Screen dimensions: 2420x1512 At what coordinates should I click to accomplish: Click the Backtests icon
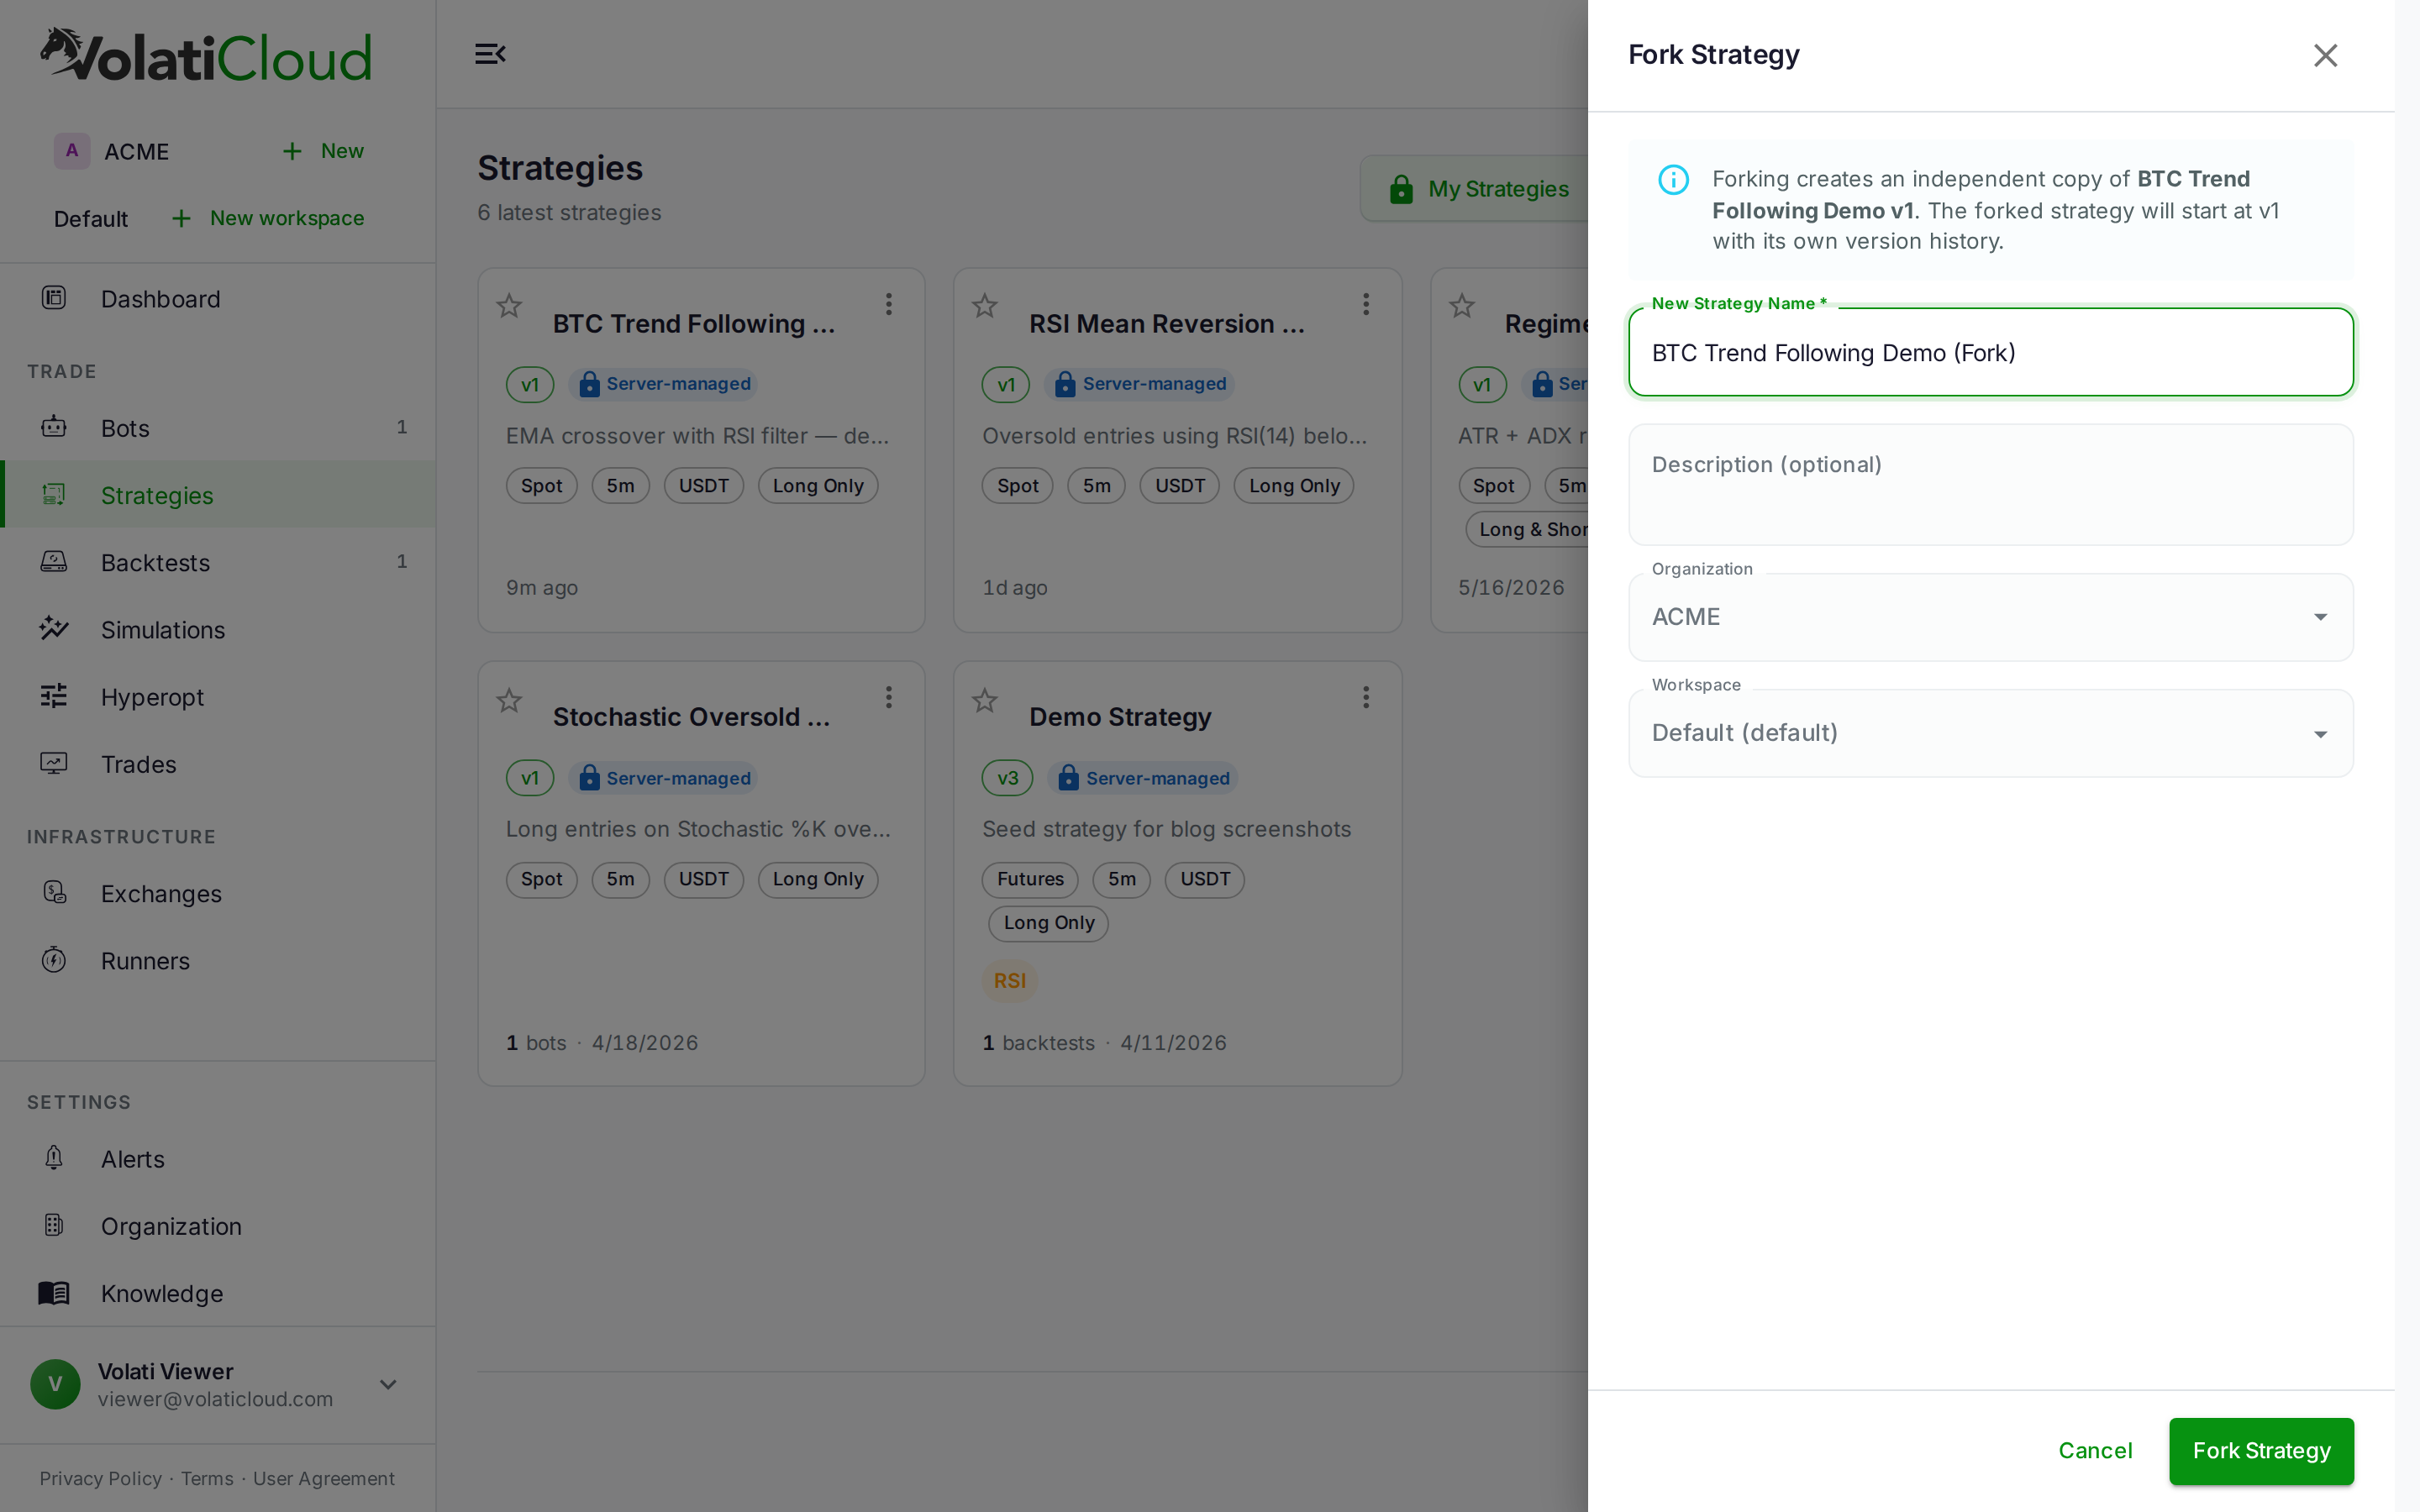click(x=54, y=562)
